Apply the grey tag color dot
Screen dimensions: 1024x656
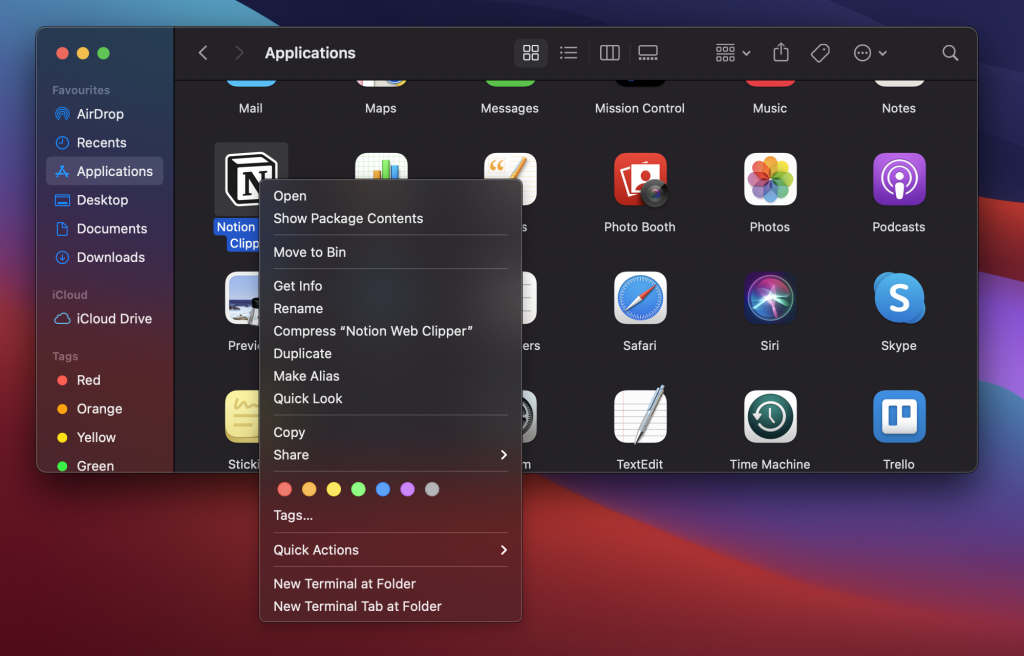click(432, 489)
